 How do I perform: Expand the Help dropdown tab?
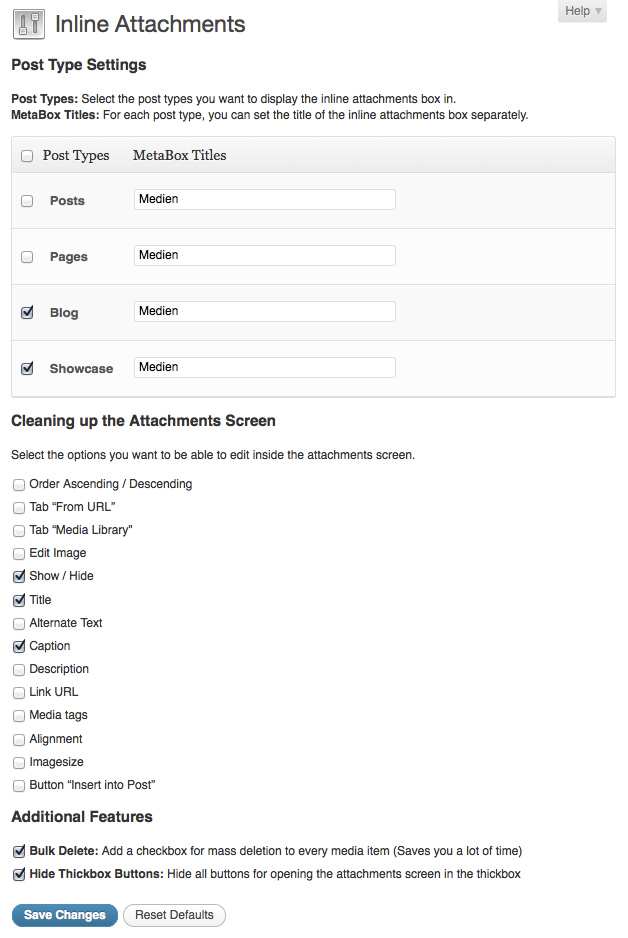pyautogui.click(x=583, y=11)
